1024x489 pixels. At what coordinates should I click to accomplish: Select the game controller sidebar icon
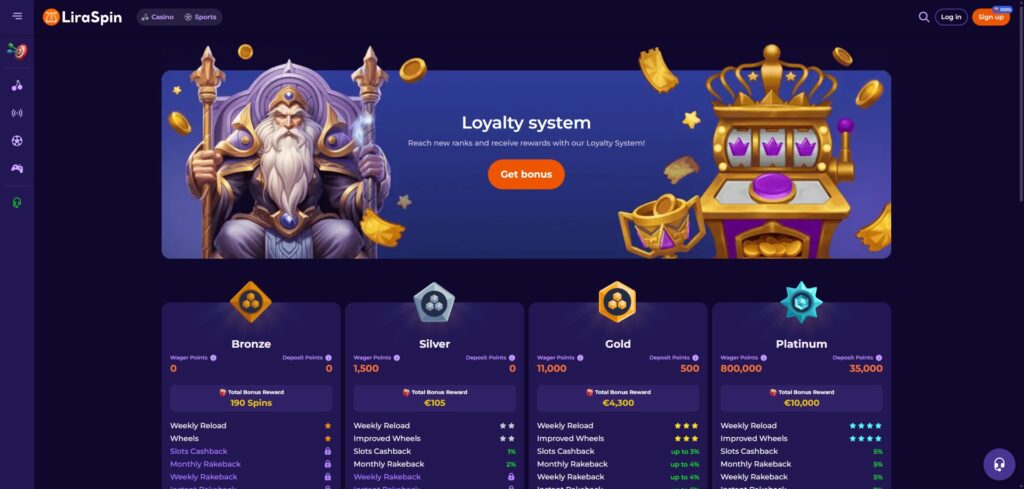tap(17, 168)
